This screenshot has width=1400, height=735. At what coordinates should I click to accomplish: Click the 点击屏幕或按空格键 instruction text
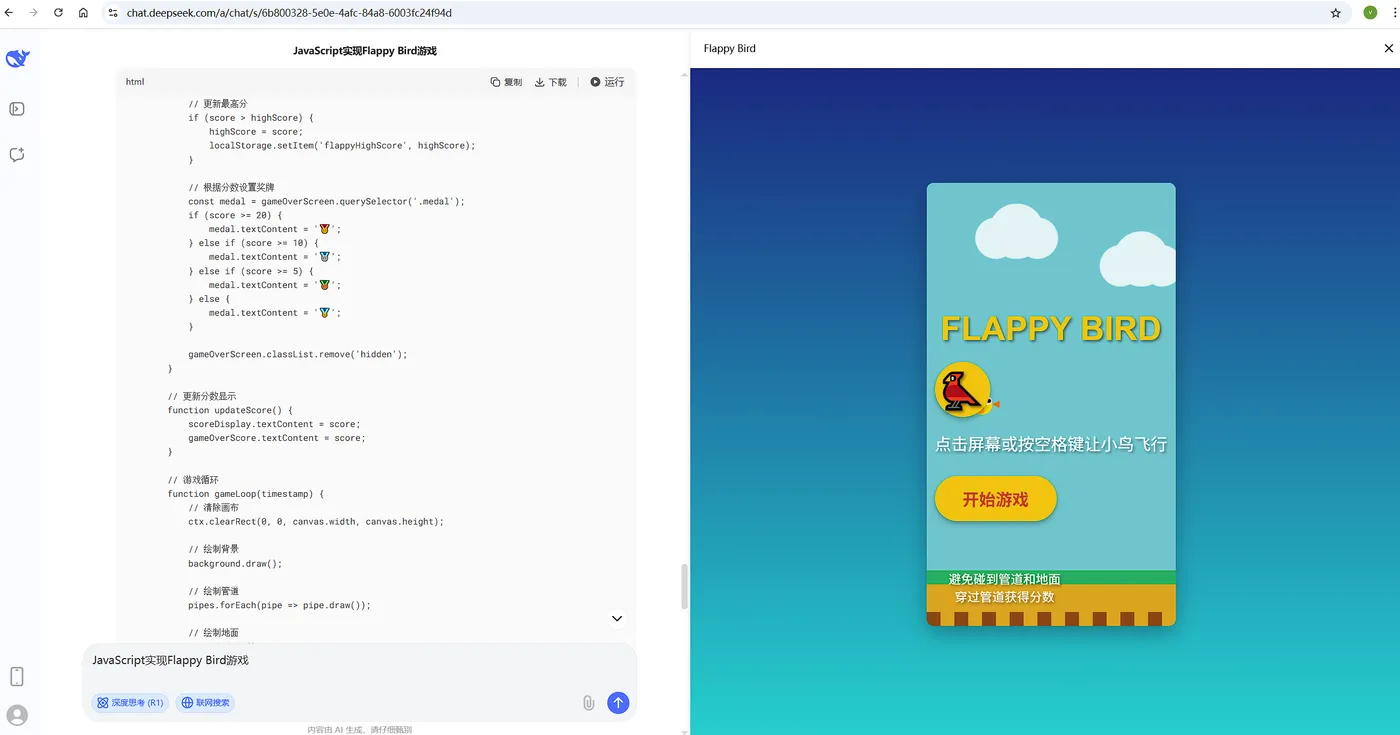tap(1051, 444)
